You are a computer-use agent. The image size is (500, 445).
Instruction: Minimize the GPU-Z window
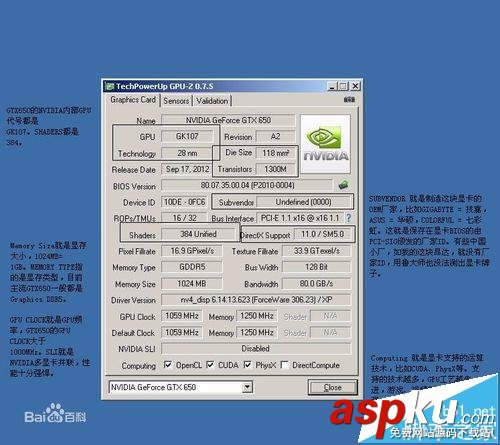click(x=332, y=87)
